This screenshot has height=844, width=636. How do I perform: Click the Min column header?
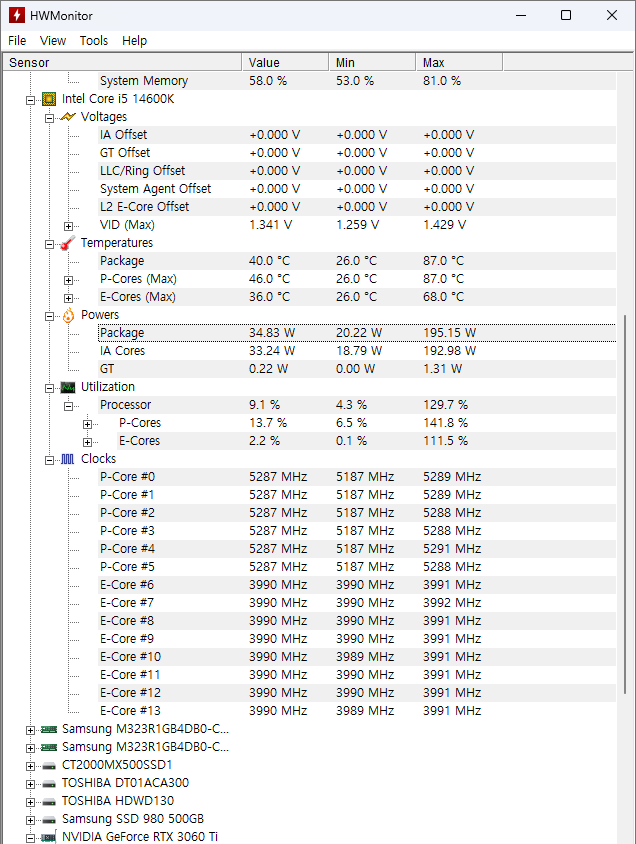point(372,62)
